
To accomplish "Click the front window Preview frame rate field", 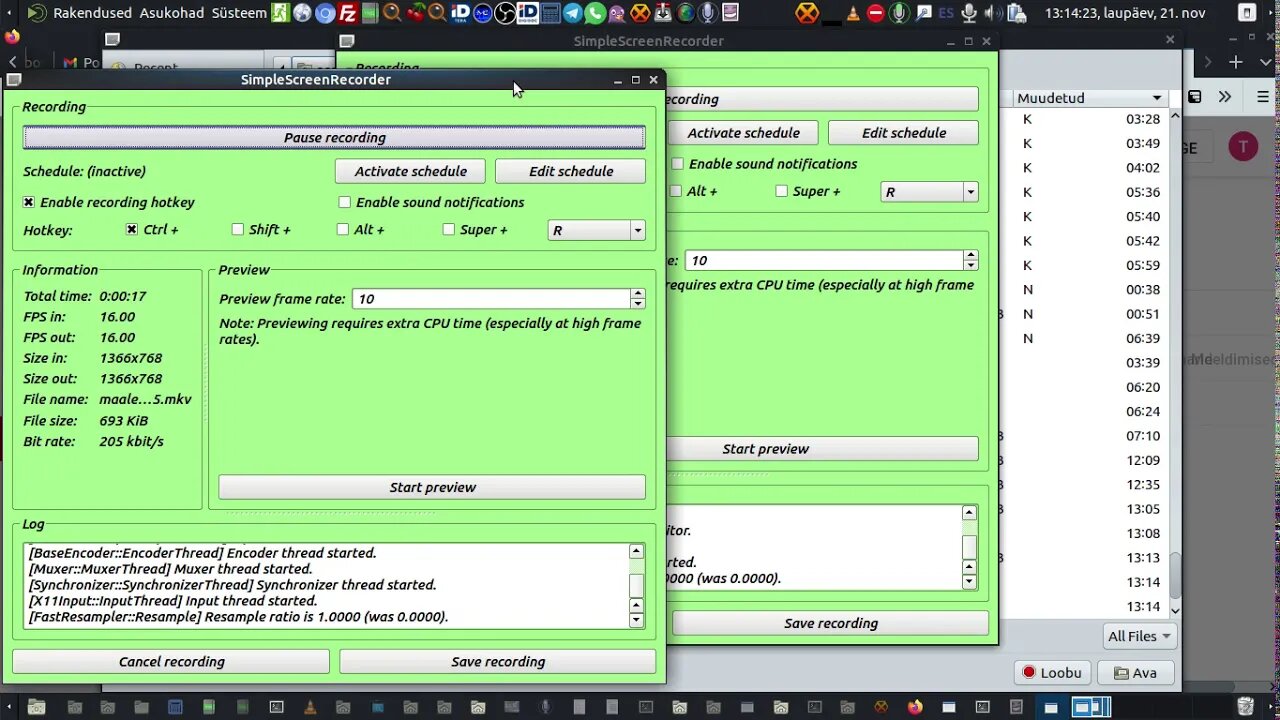I will (x=492, y=299).
